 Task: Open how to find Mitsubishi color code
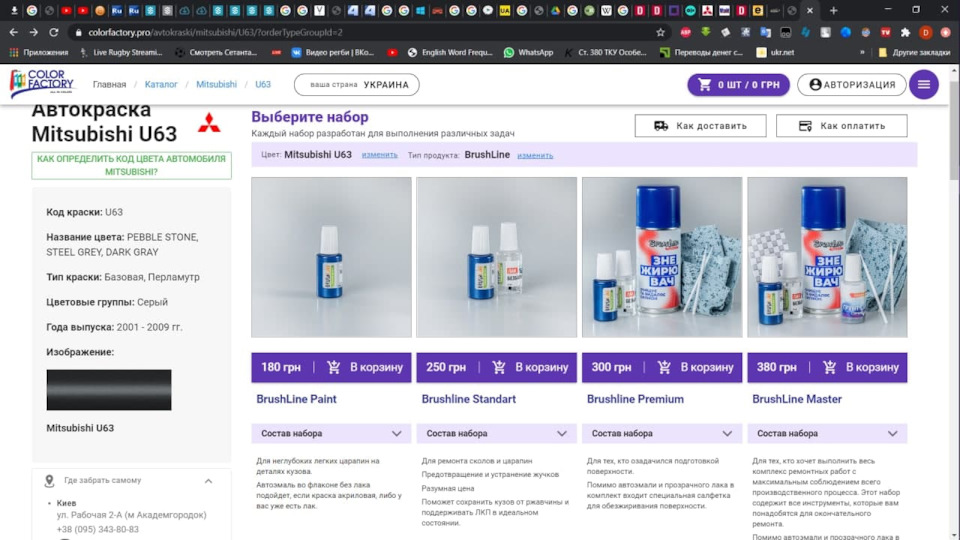click(132, 165)
